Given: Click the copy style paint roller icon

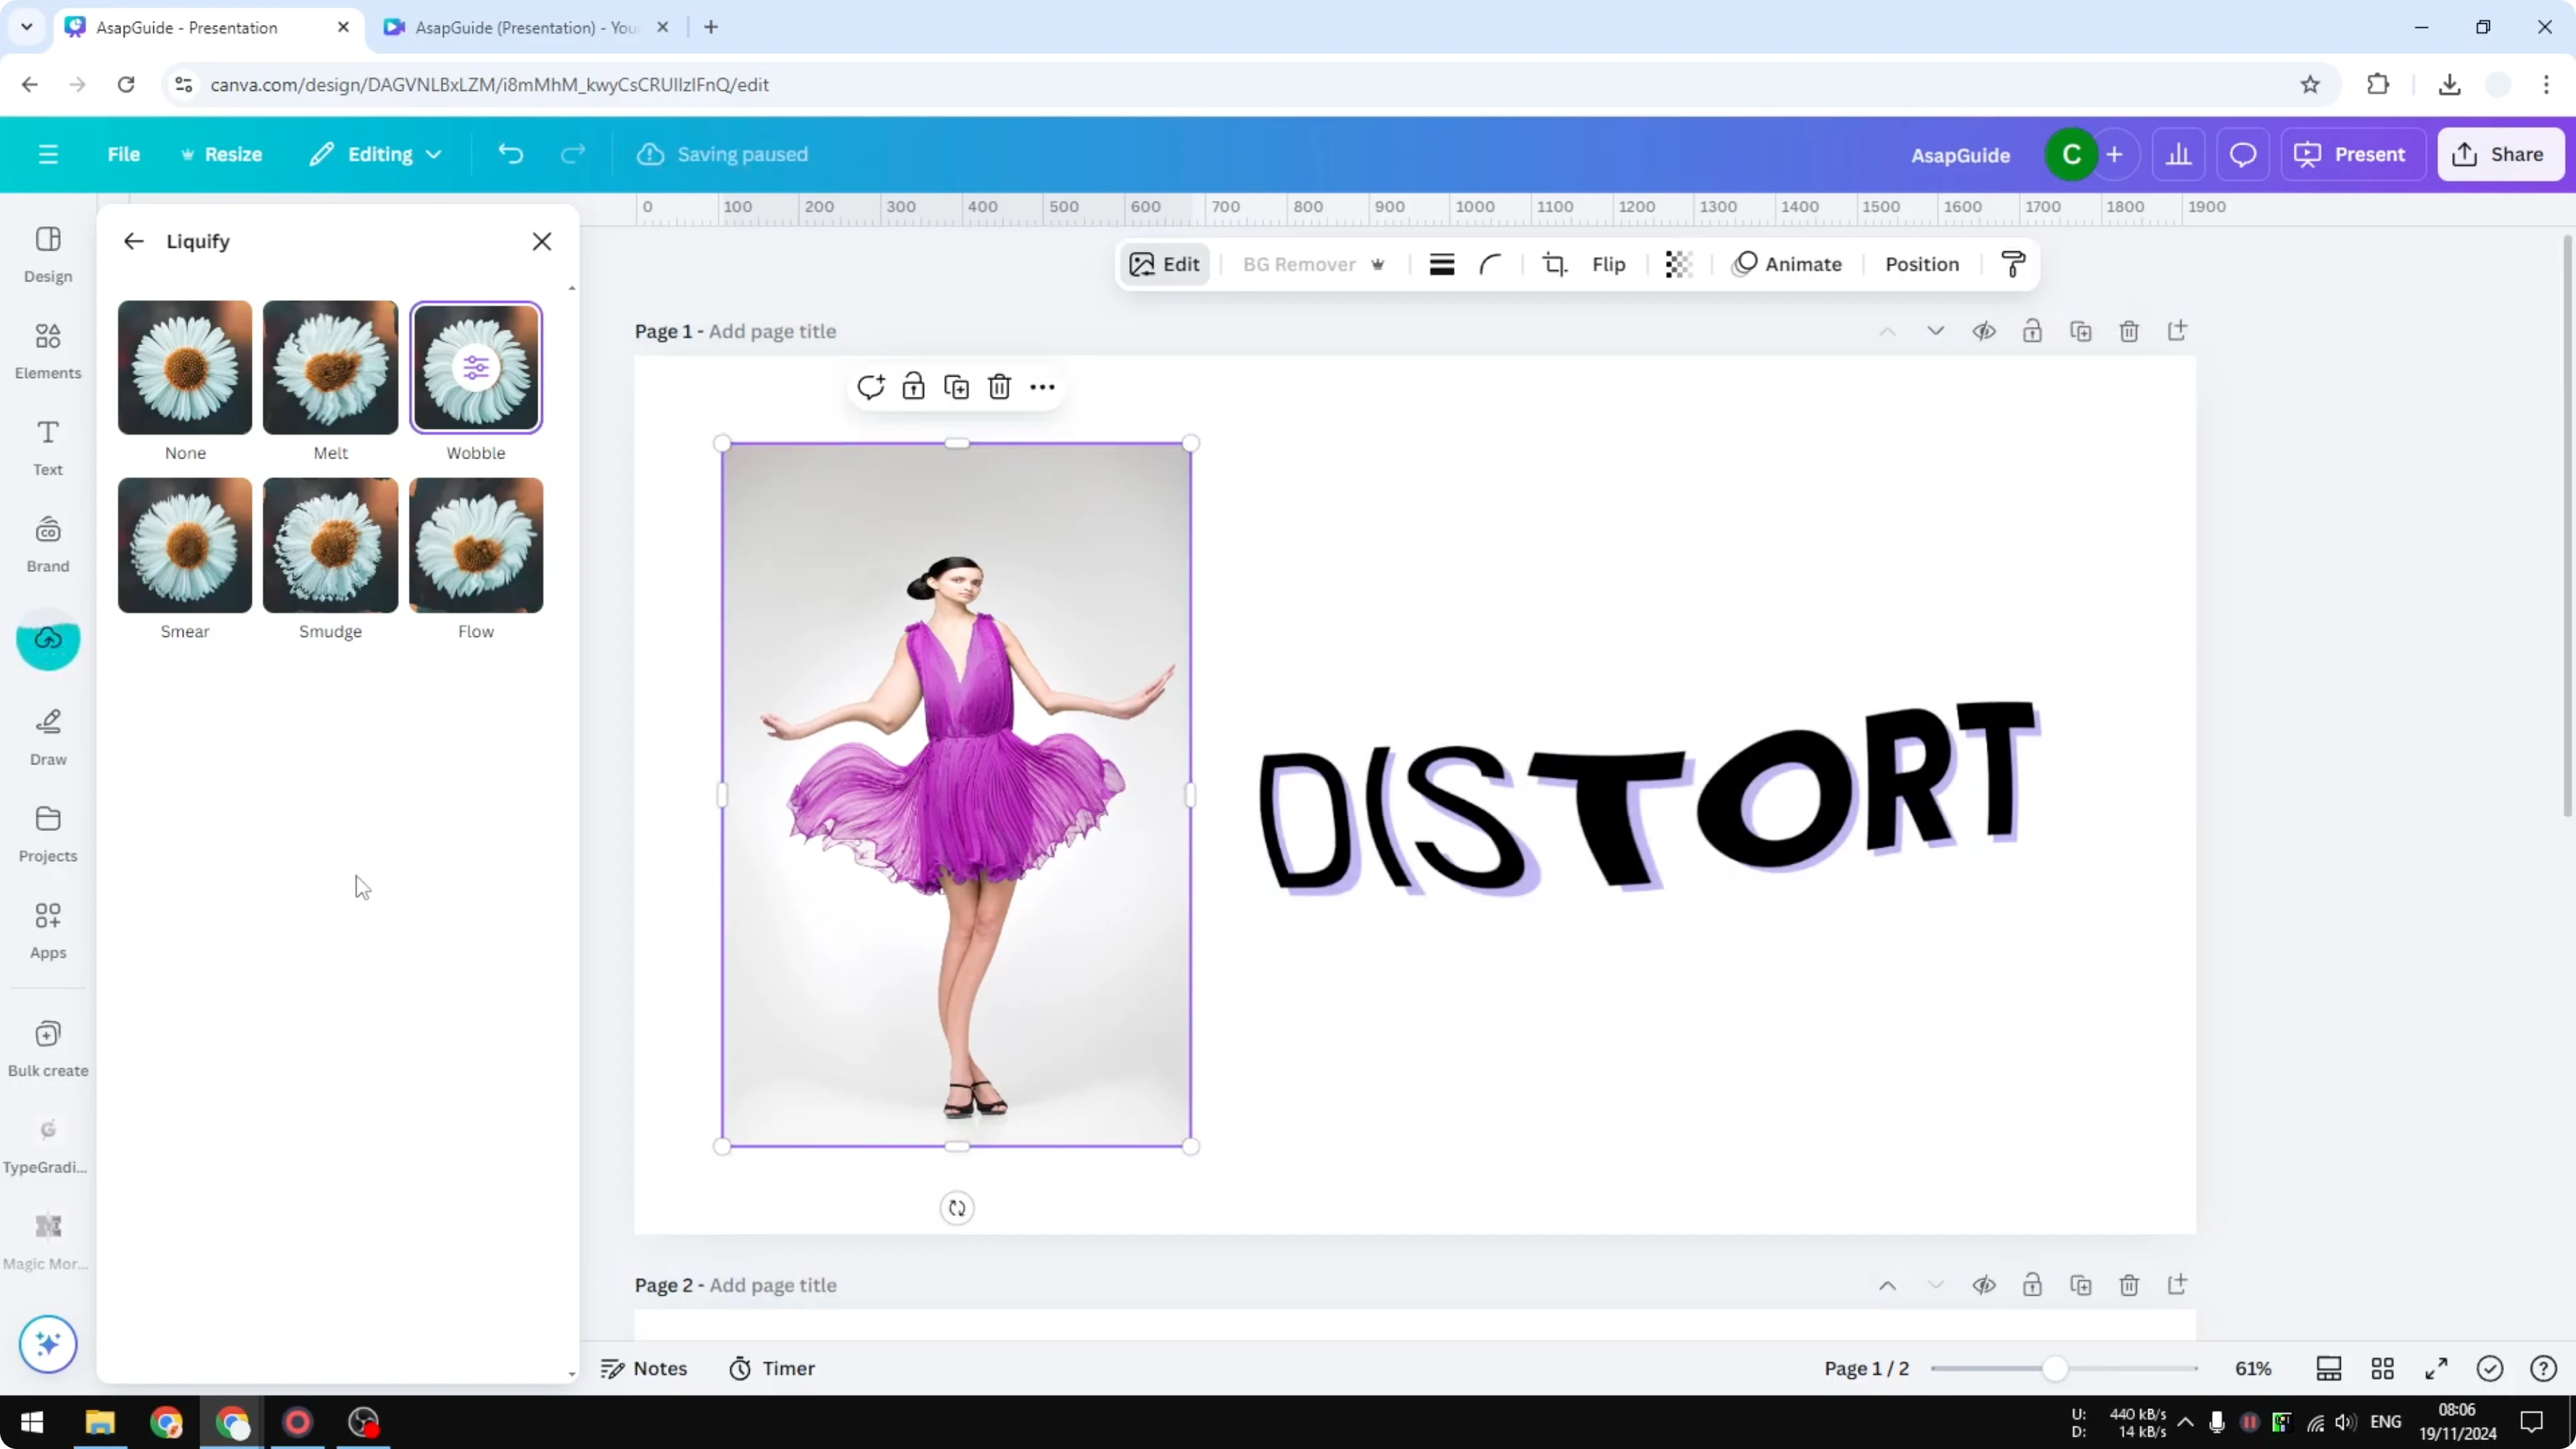Looking at the screenshot, I should coord(2014,264).
